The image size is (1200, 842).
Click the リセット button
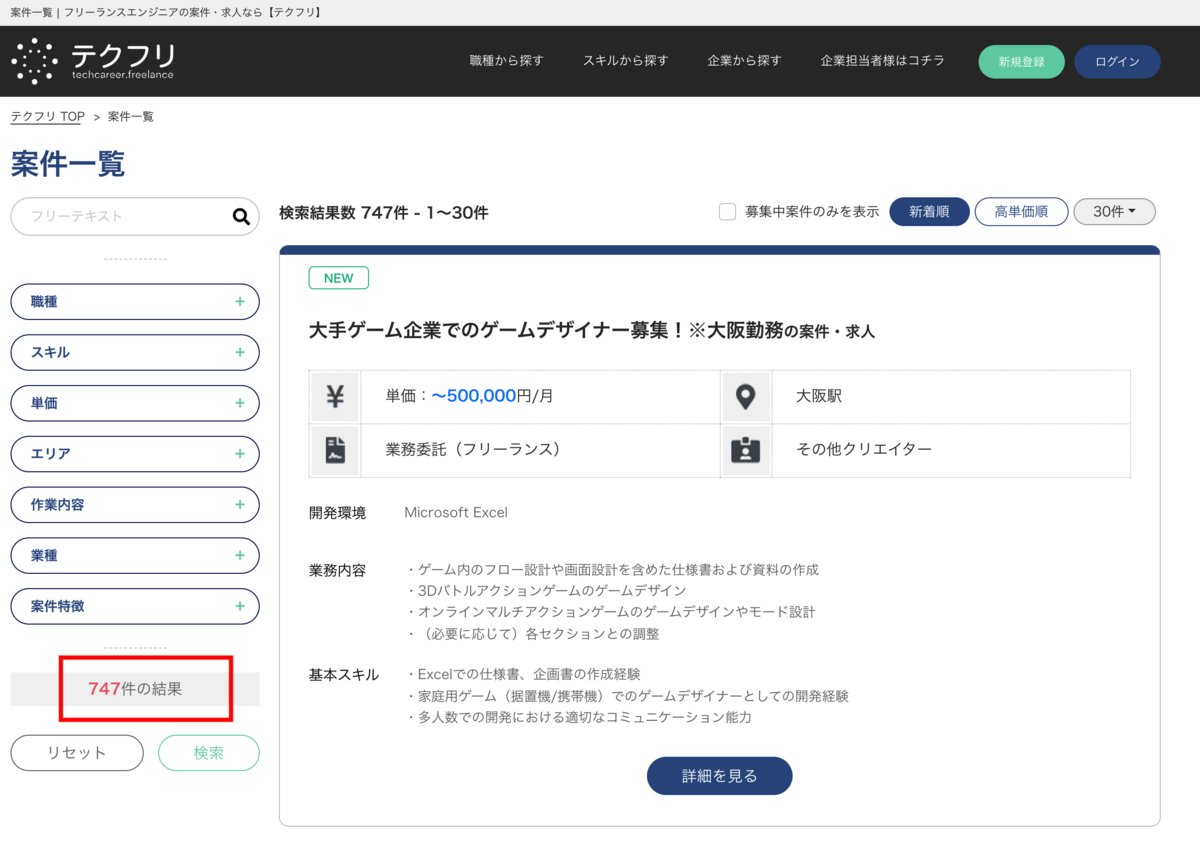click(x=77, y=753)
